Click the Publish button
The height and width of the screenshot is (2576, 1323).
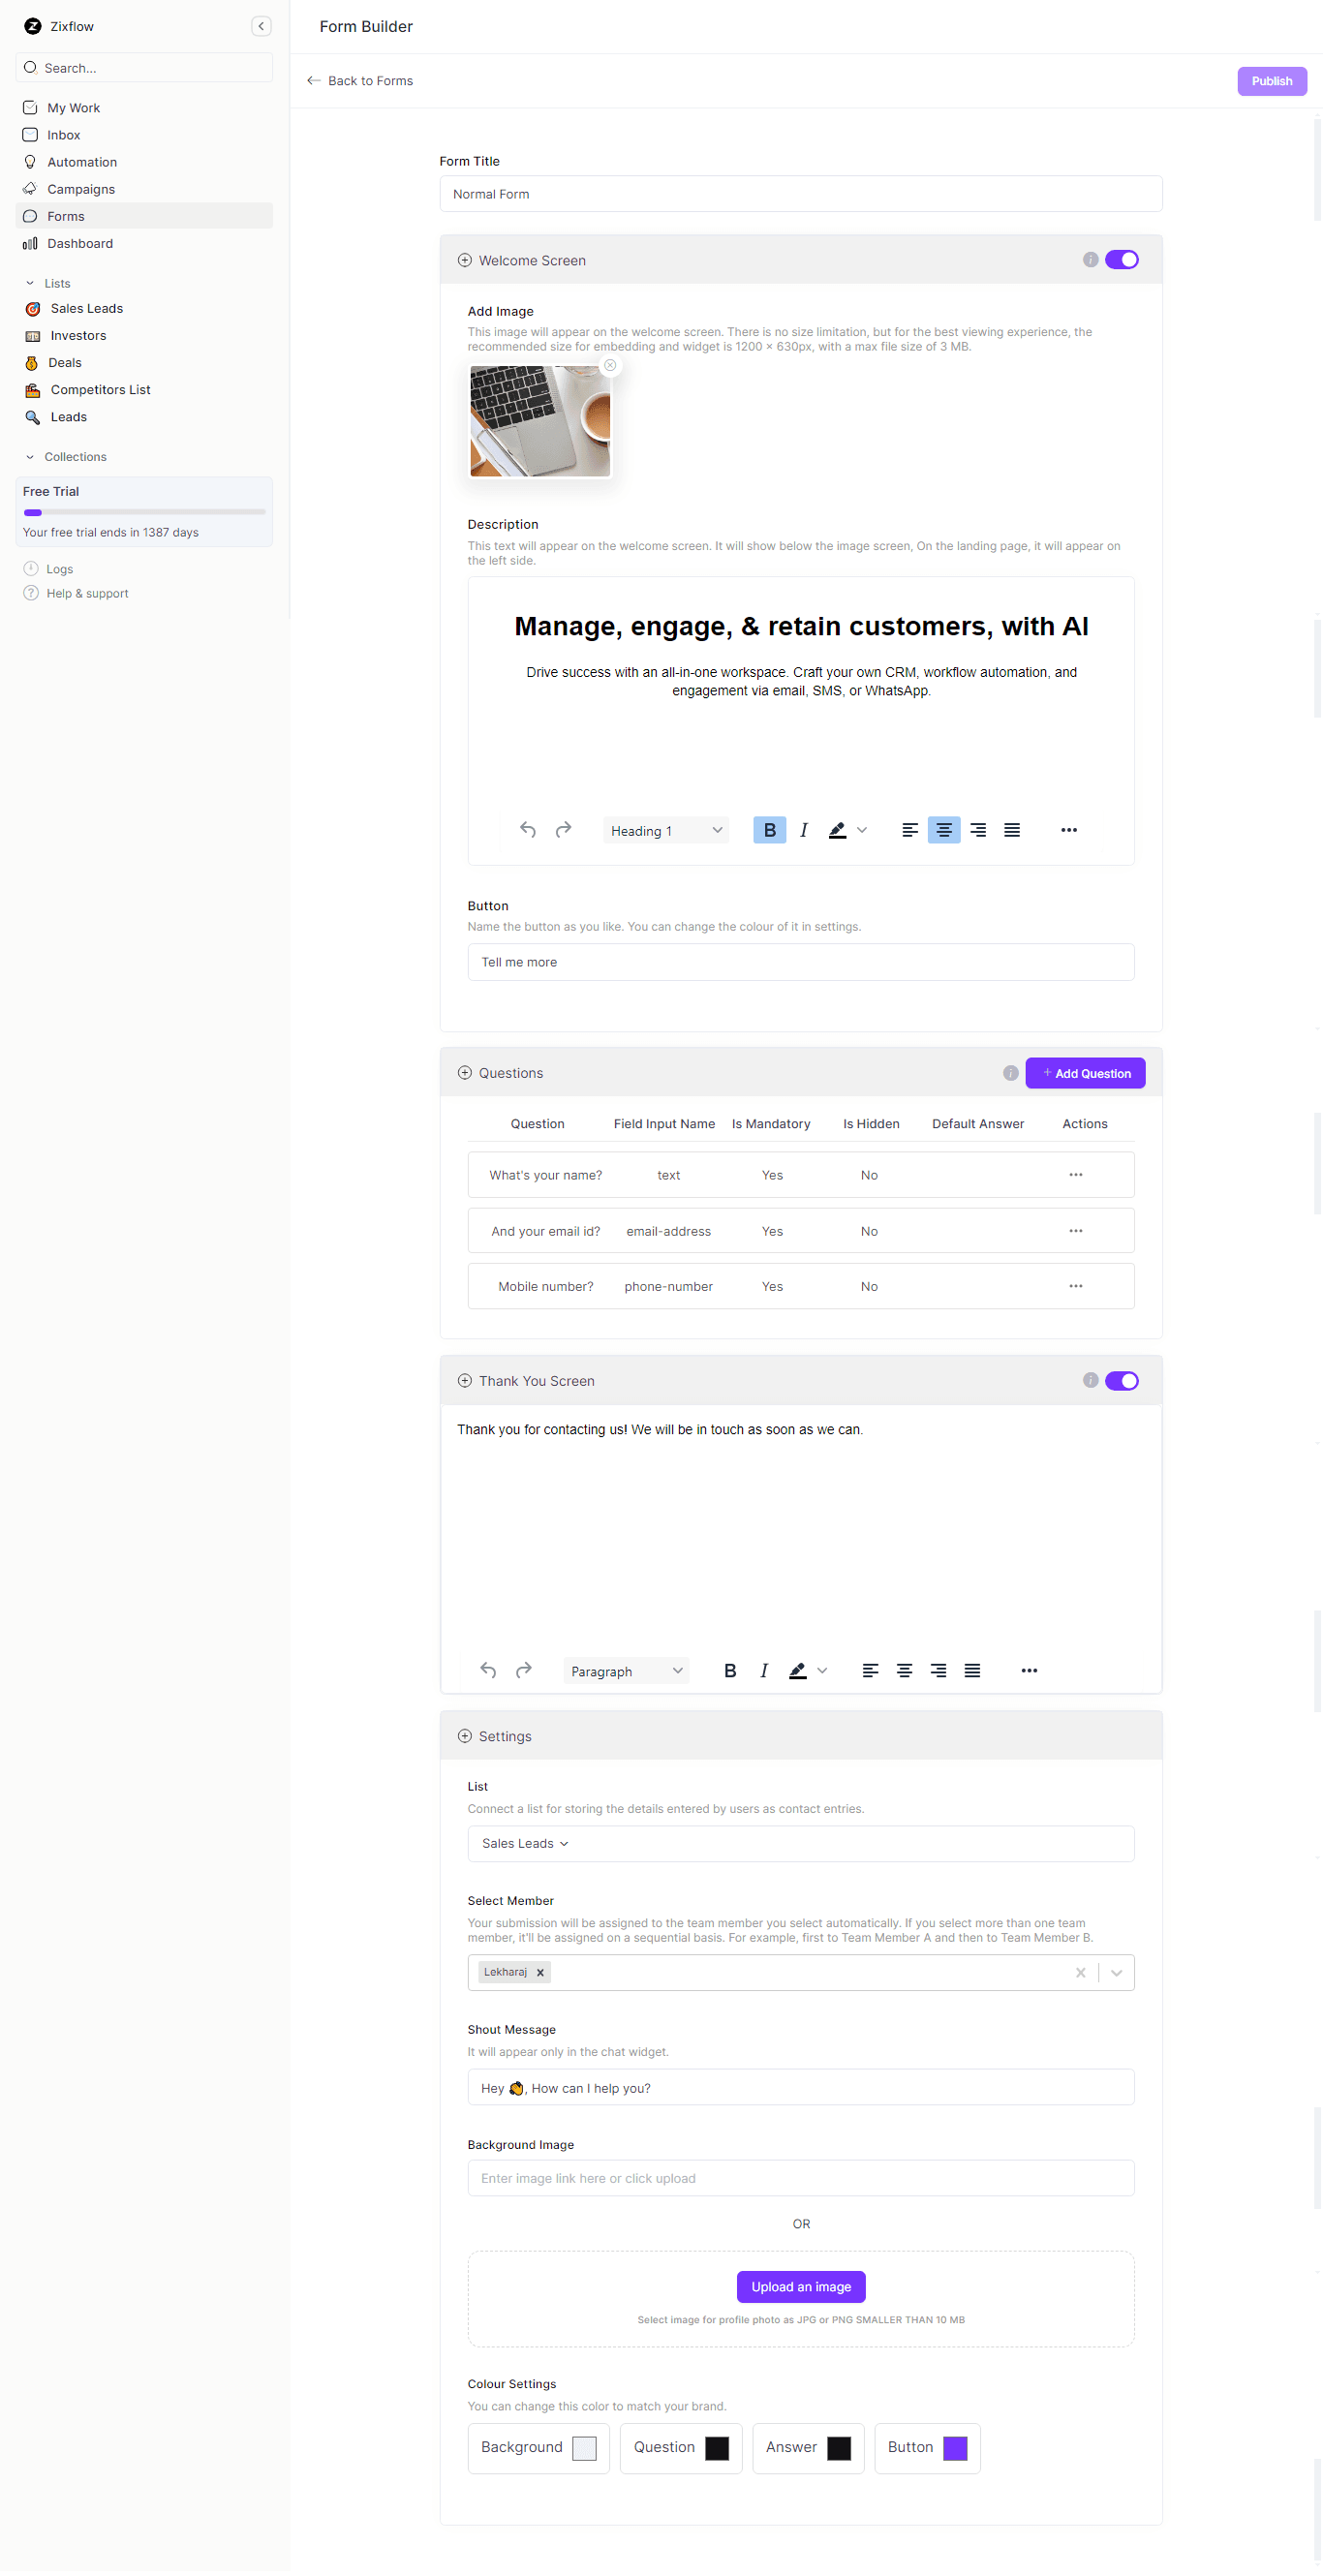[1271, 81]
